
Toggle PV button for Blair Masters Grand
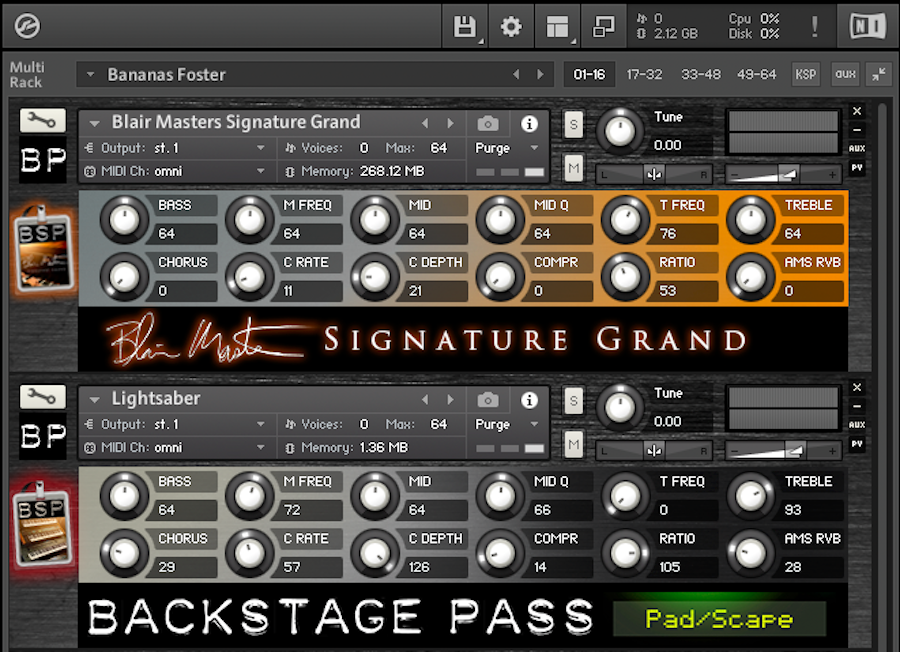click(x=857, y=168)
